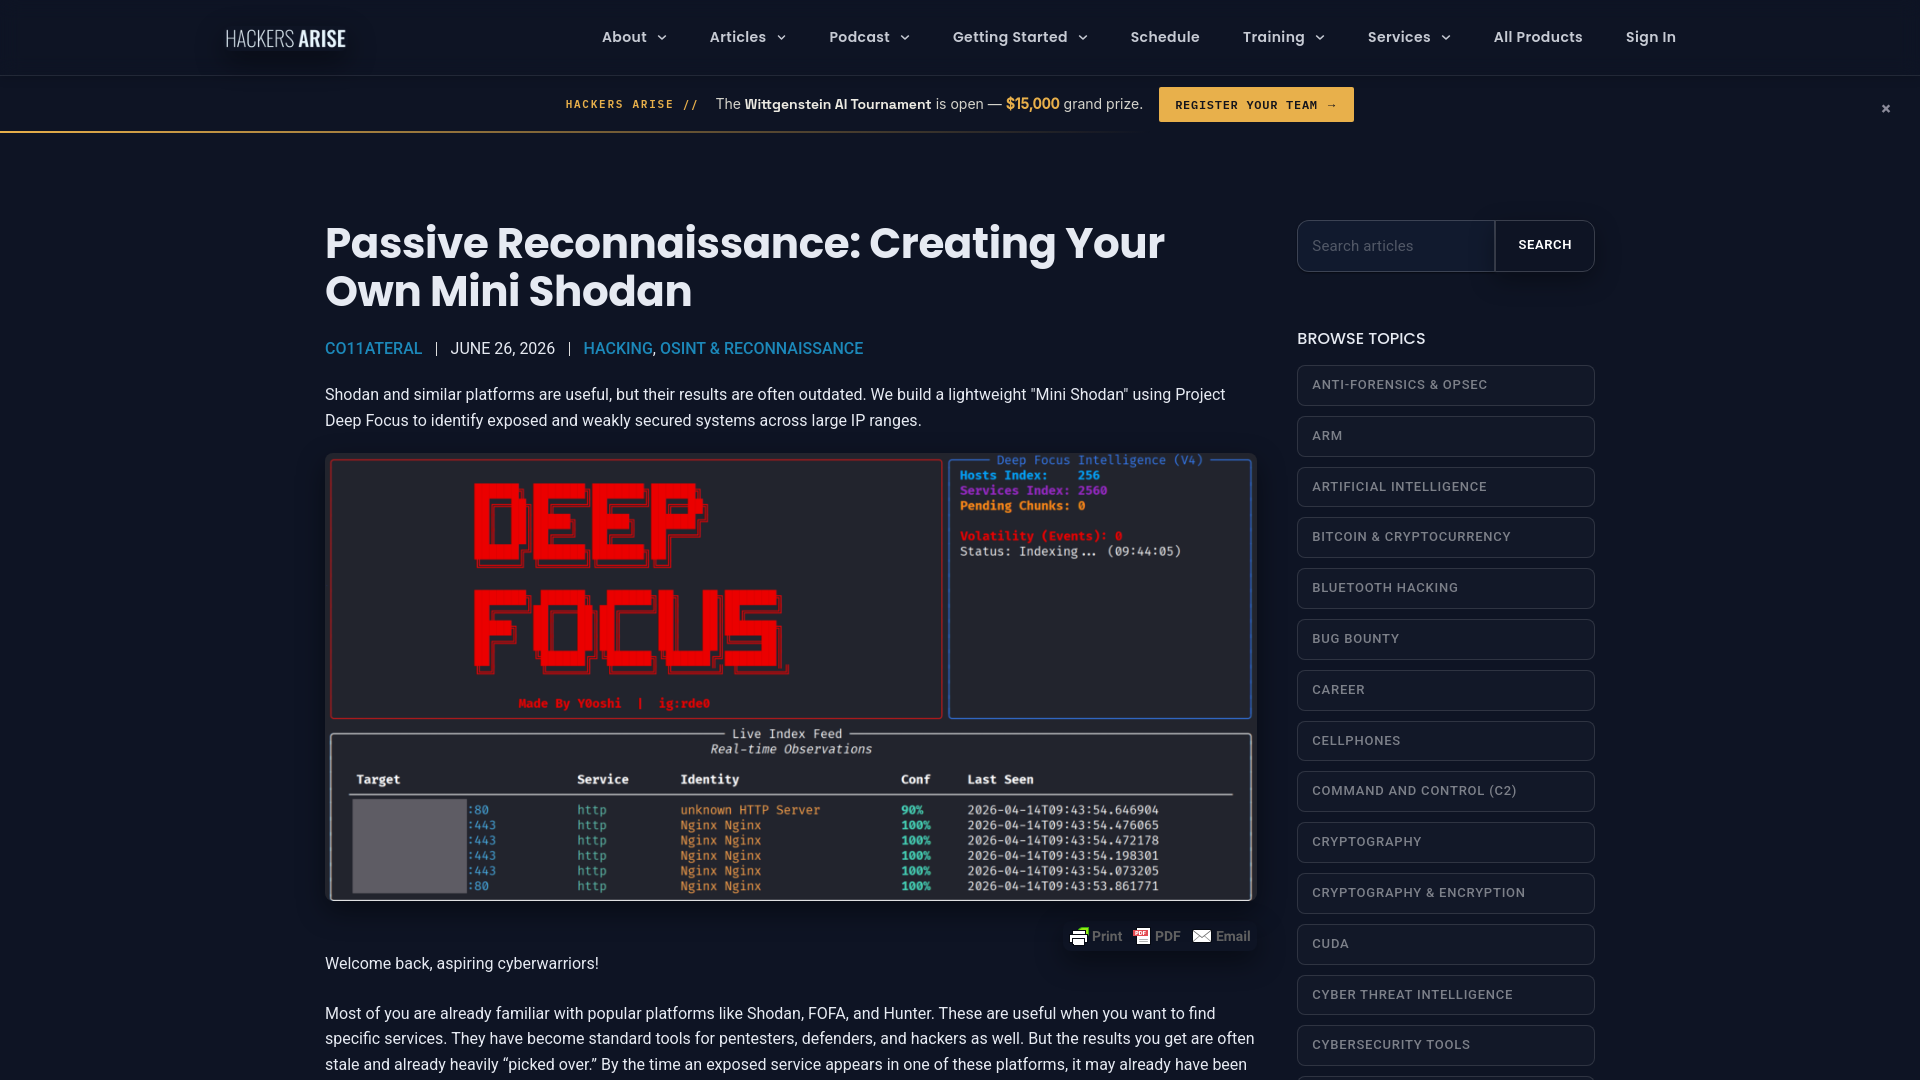
Task: Click the PDF document icon
Action: tap(1142, 937)
